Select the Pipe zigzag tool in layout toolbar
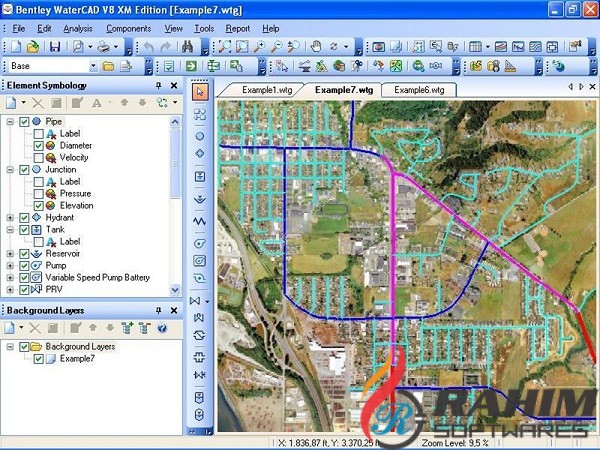This screenshot has height=450, width=600. click(200, 221)
